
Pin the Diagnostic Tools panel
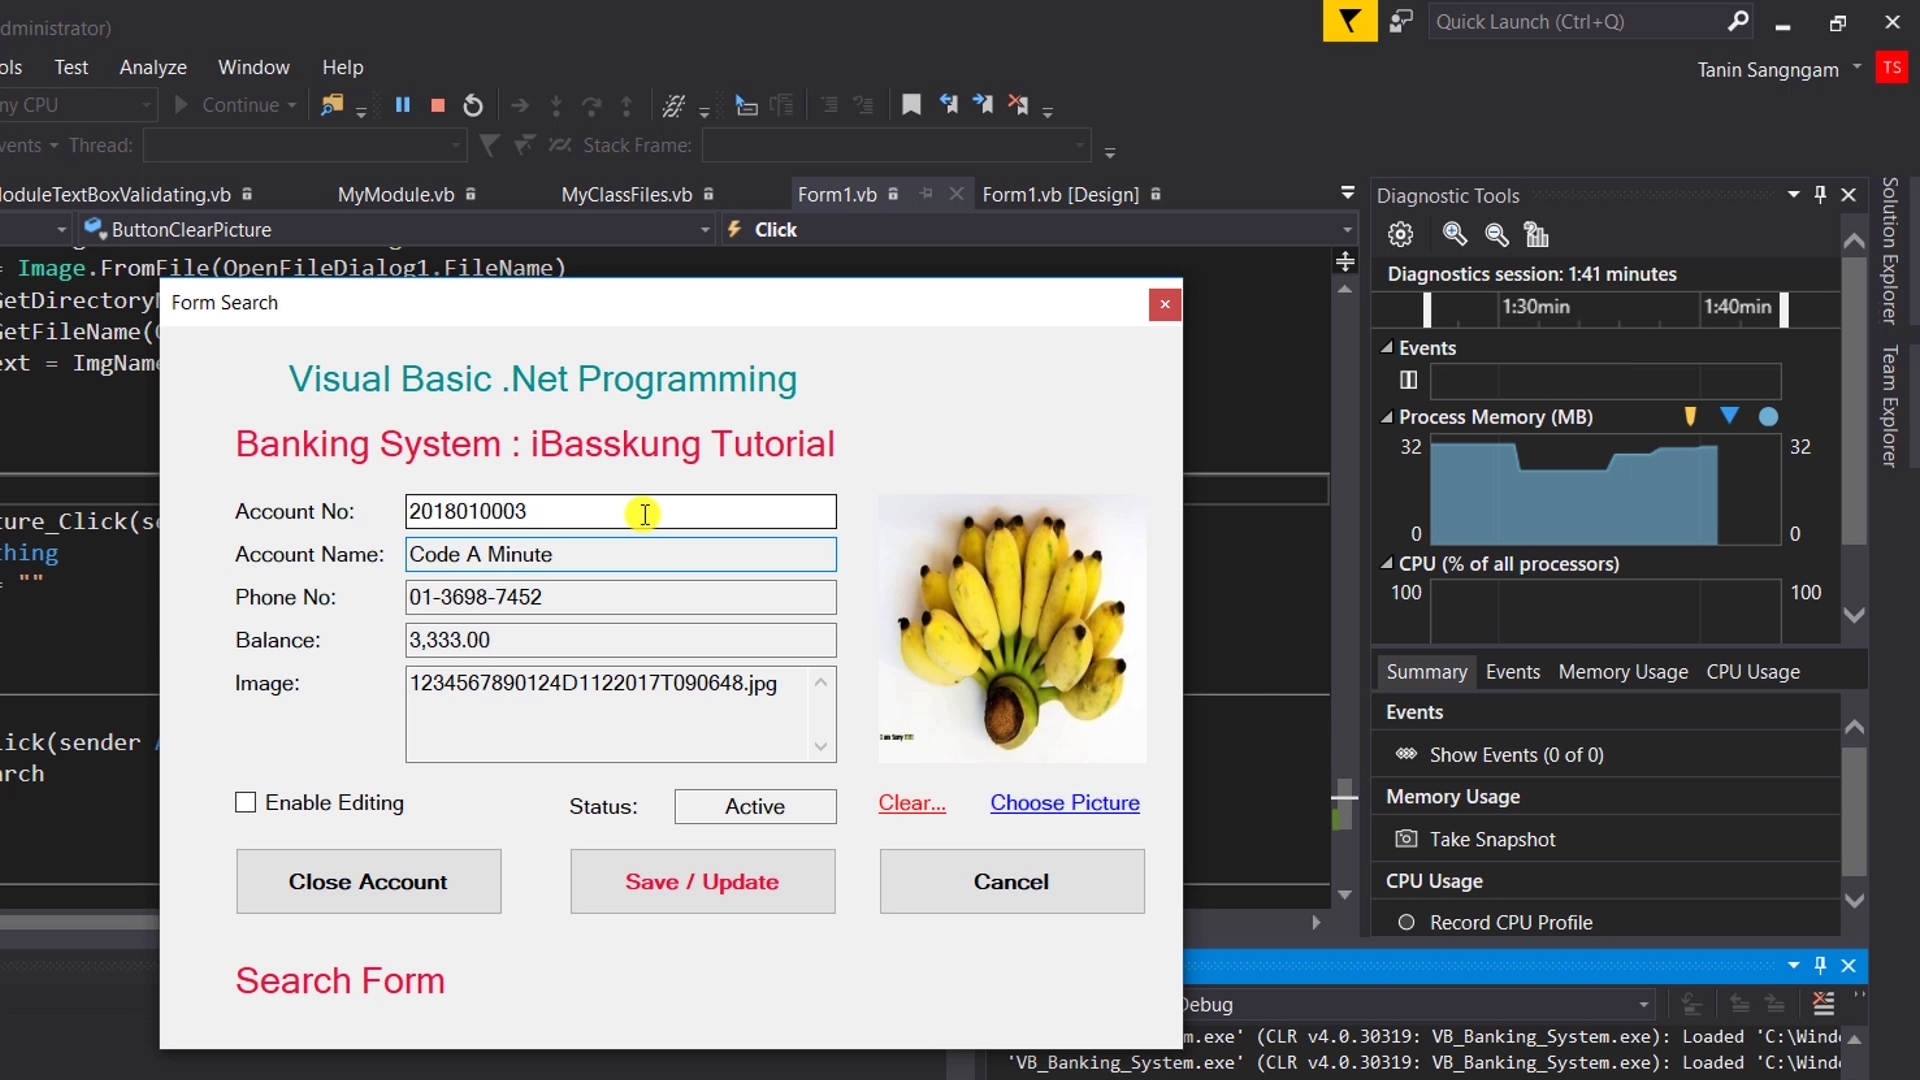coord(1820,194)
